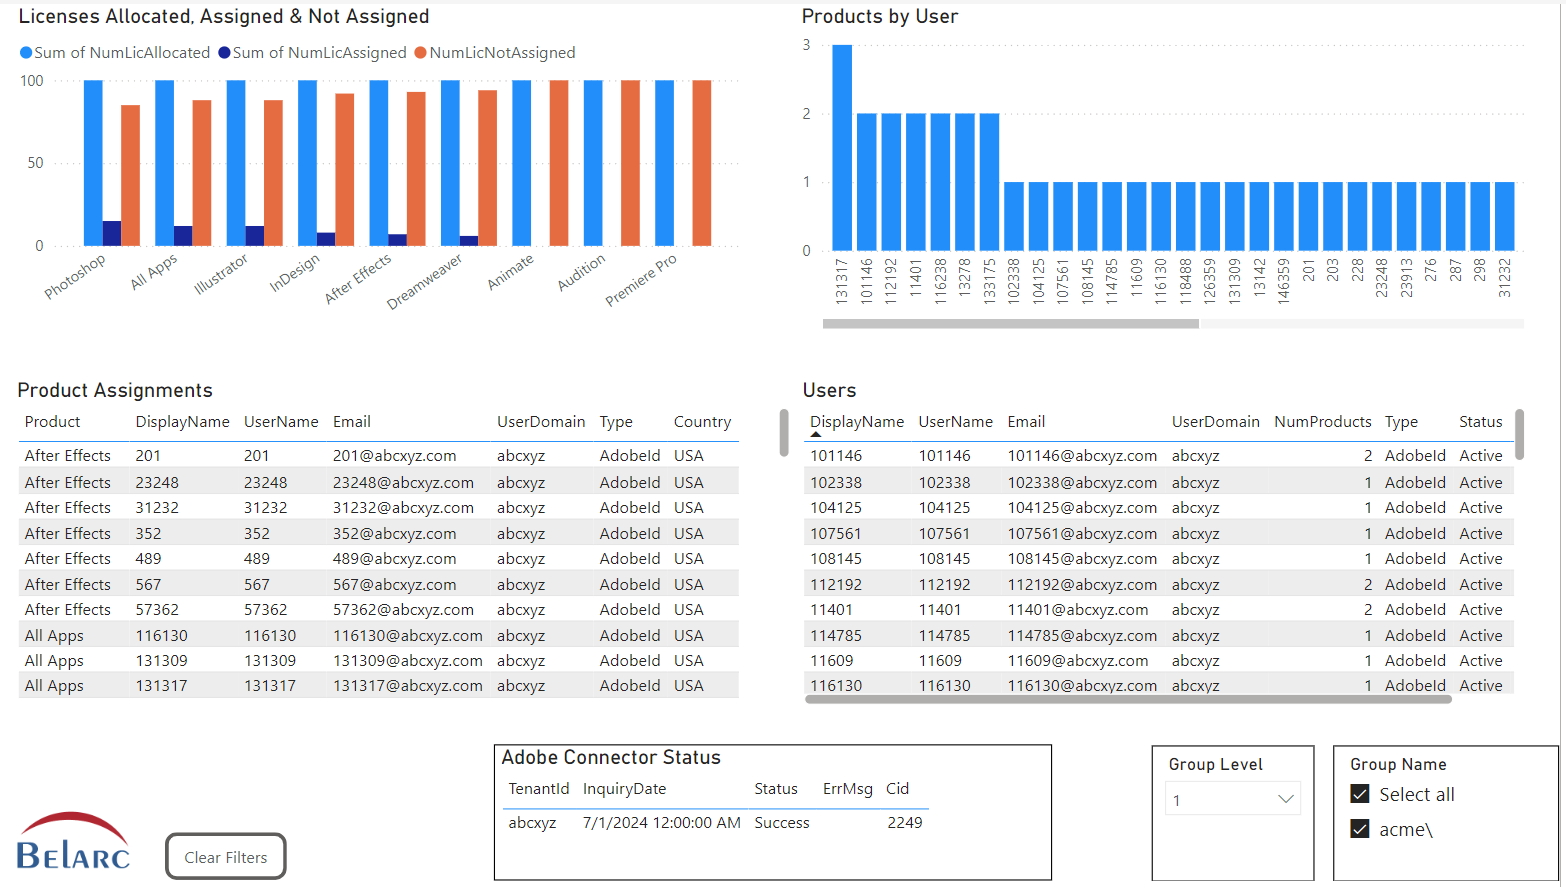Sort Product Assignments by Product column header
Viewport: 1566px width, 887px height.
(52, 422)
